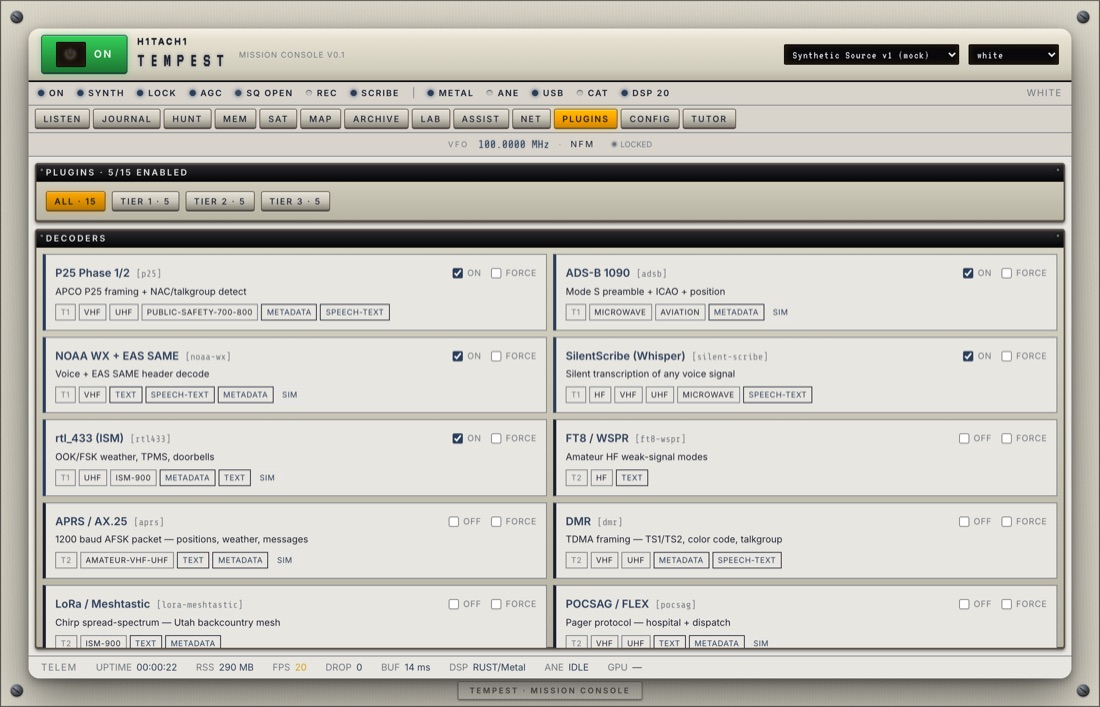Check FORCE for APRS / AX.25
This screenshot has width=1100, height=707.
(496, 522)
